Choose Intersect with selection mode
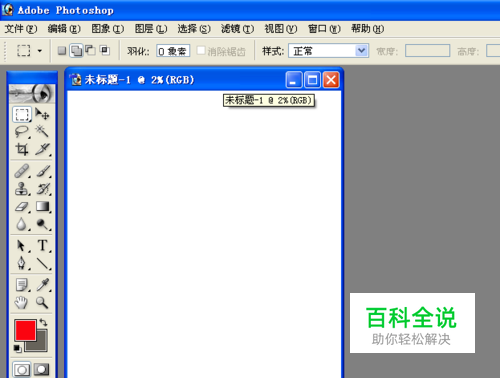Screen dimensions: 500x378 [x=105, y=51]
